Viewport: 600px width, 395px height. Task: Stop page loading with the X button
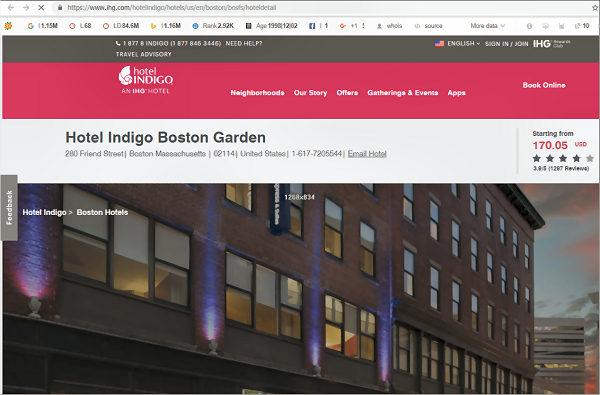41,7
